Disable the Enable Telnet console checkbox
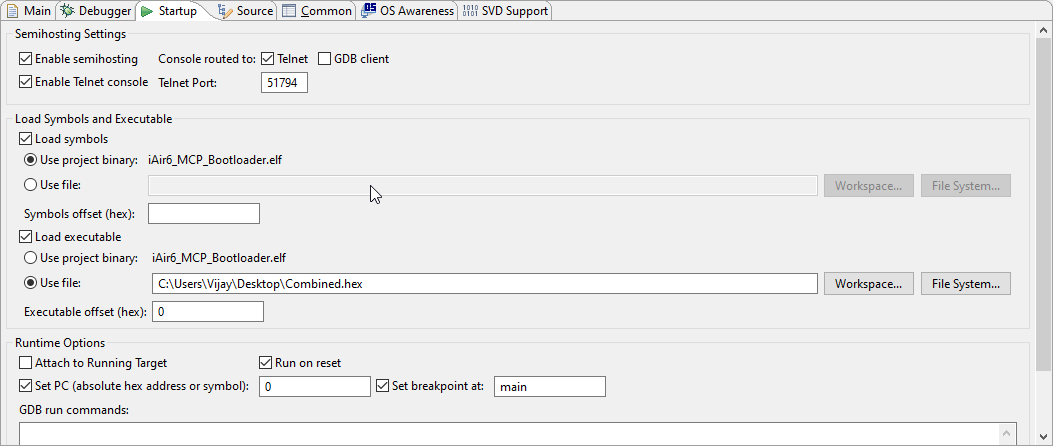 click(x=26, y=82)
